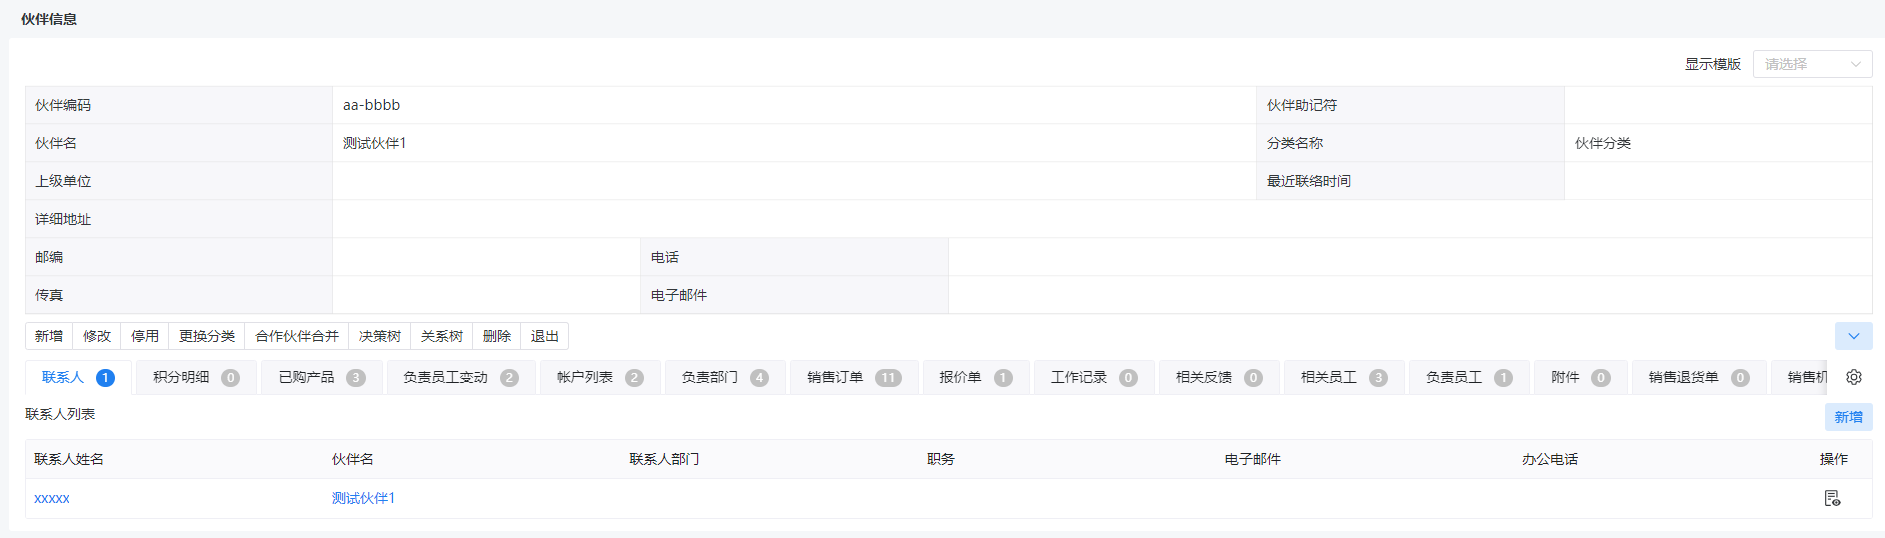Viewport: 1885px width, 538px height.
Task: Switch to the 已购产品 tab
Action: point(322,377)
